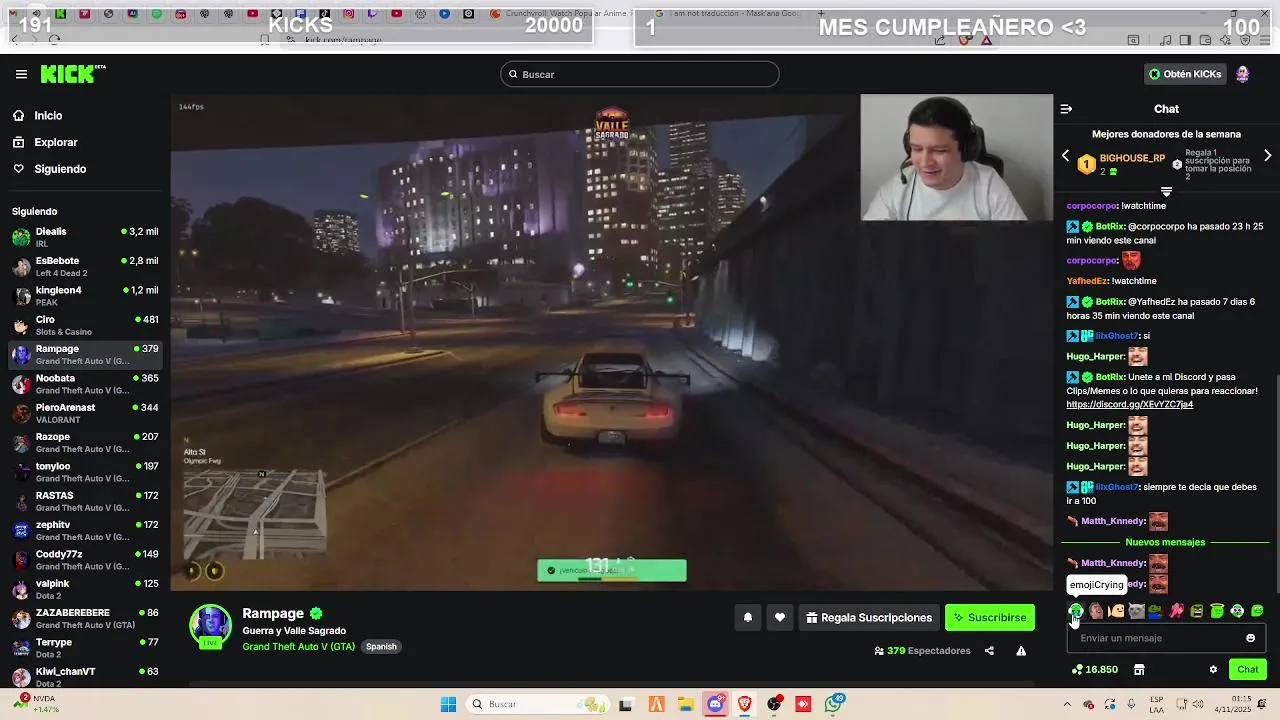Open OBS Studio from the taskbar
1280x720 pixels.
774,704
